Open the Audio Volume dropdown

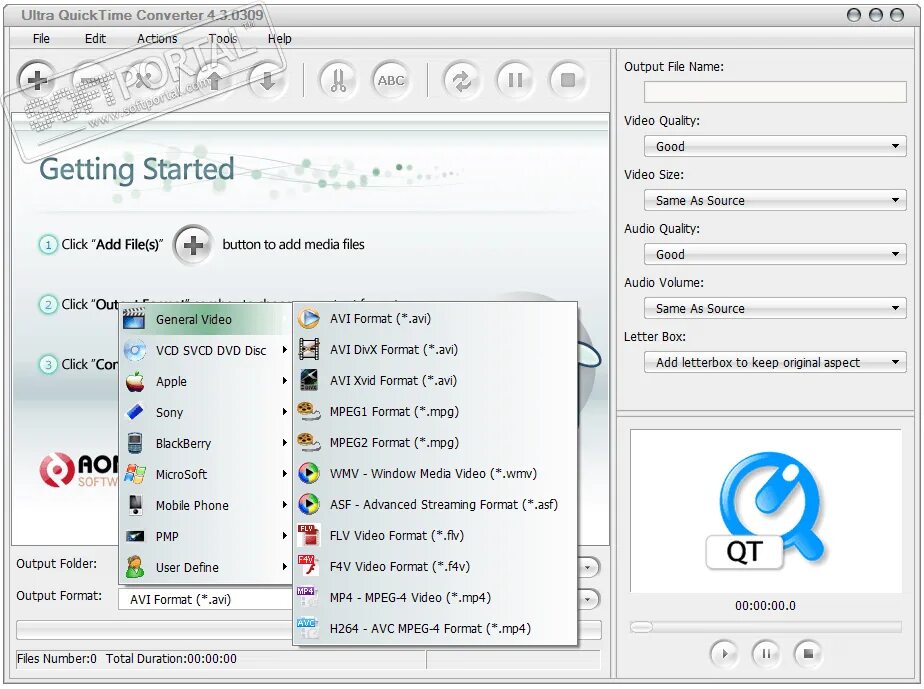pyautogui.click(x=775, y=308)
